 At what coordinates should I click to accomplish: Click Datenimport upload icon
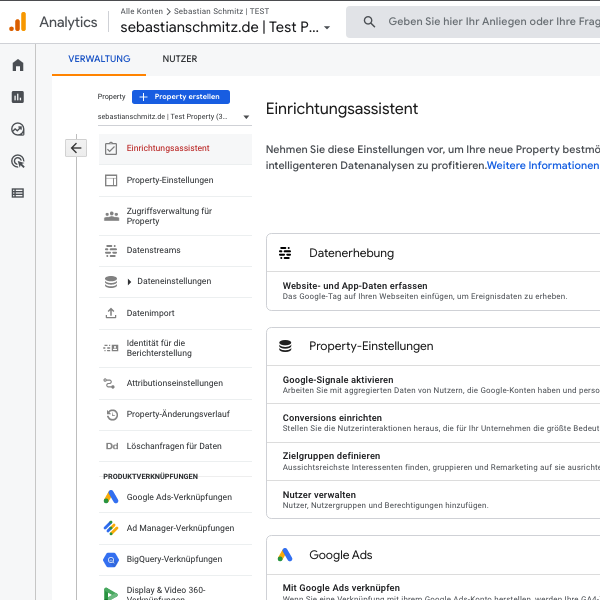111,313
